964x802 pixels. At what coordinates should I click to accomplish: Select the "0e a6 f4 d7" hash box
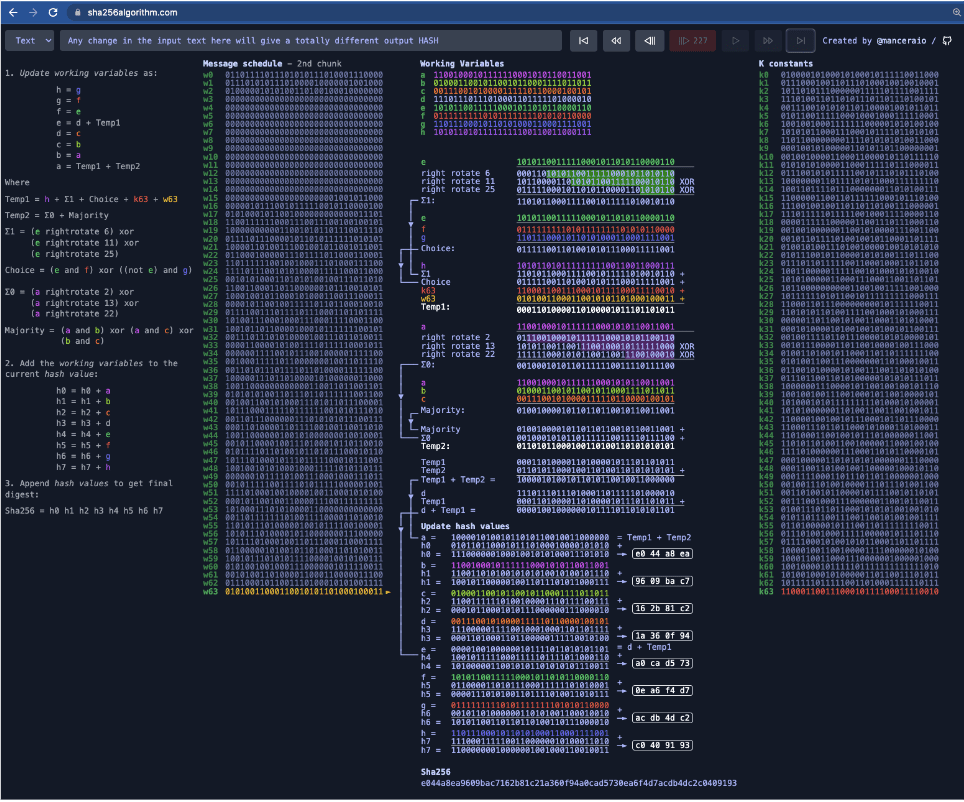pos(662,691)
